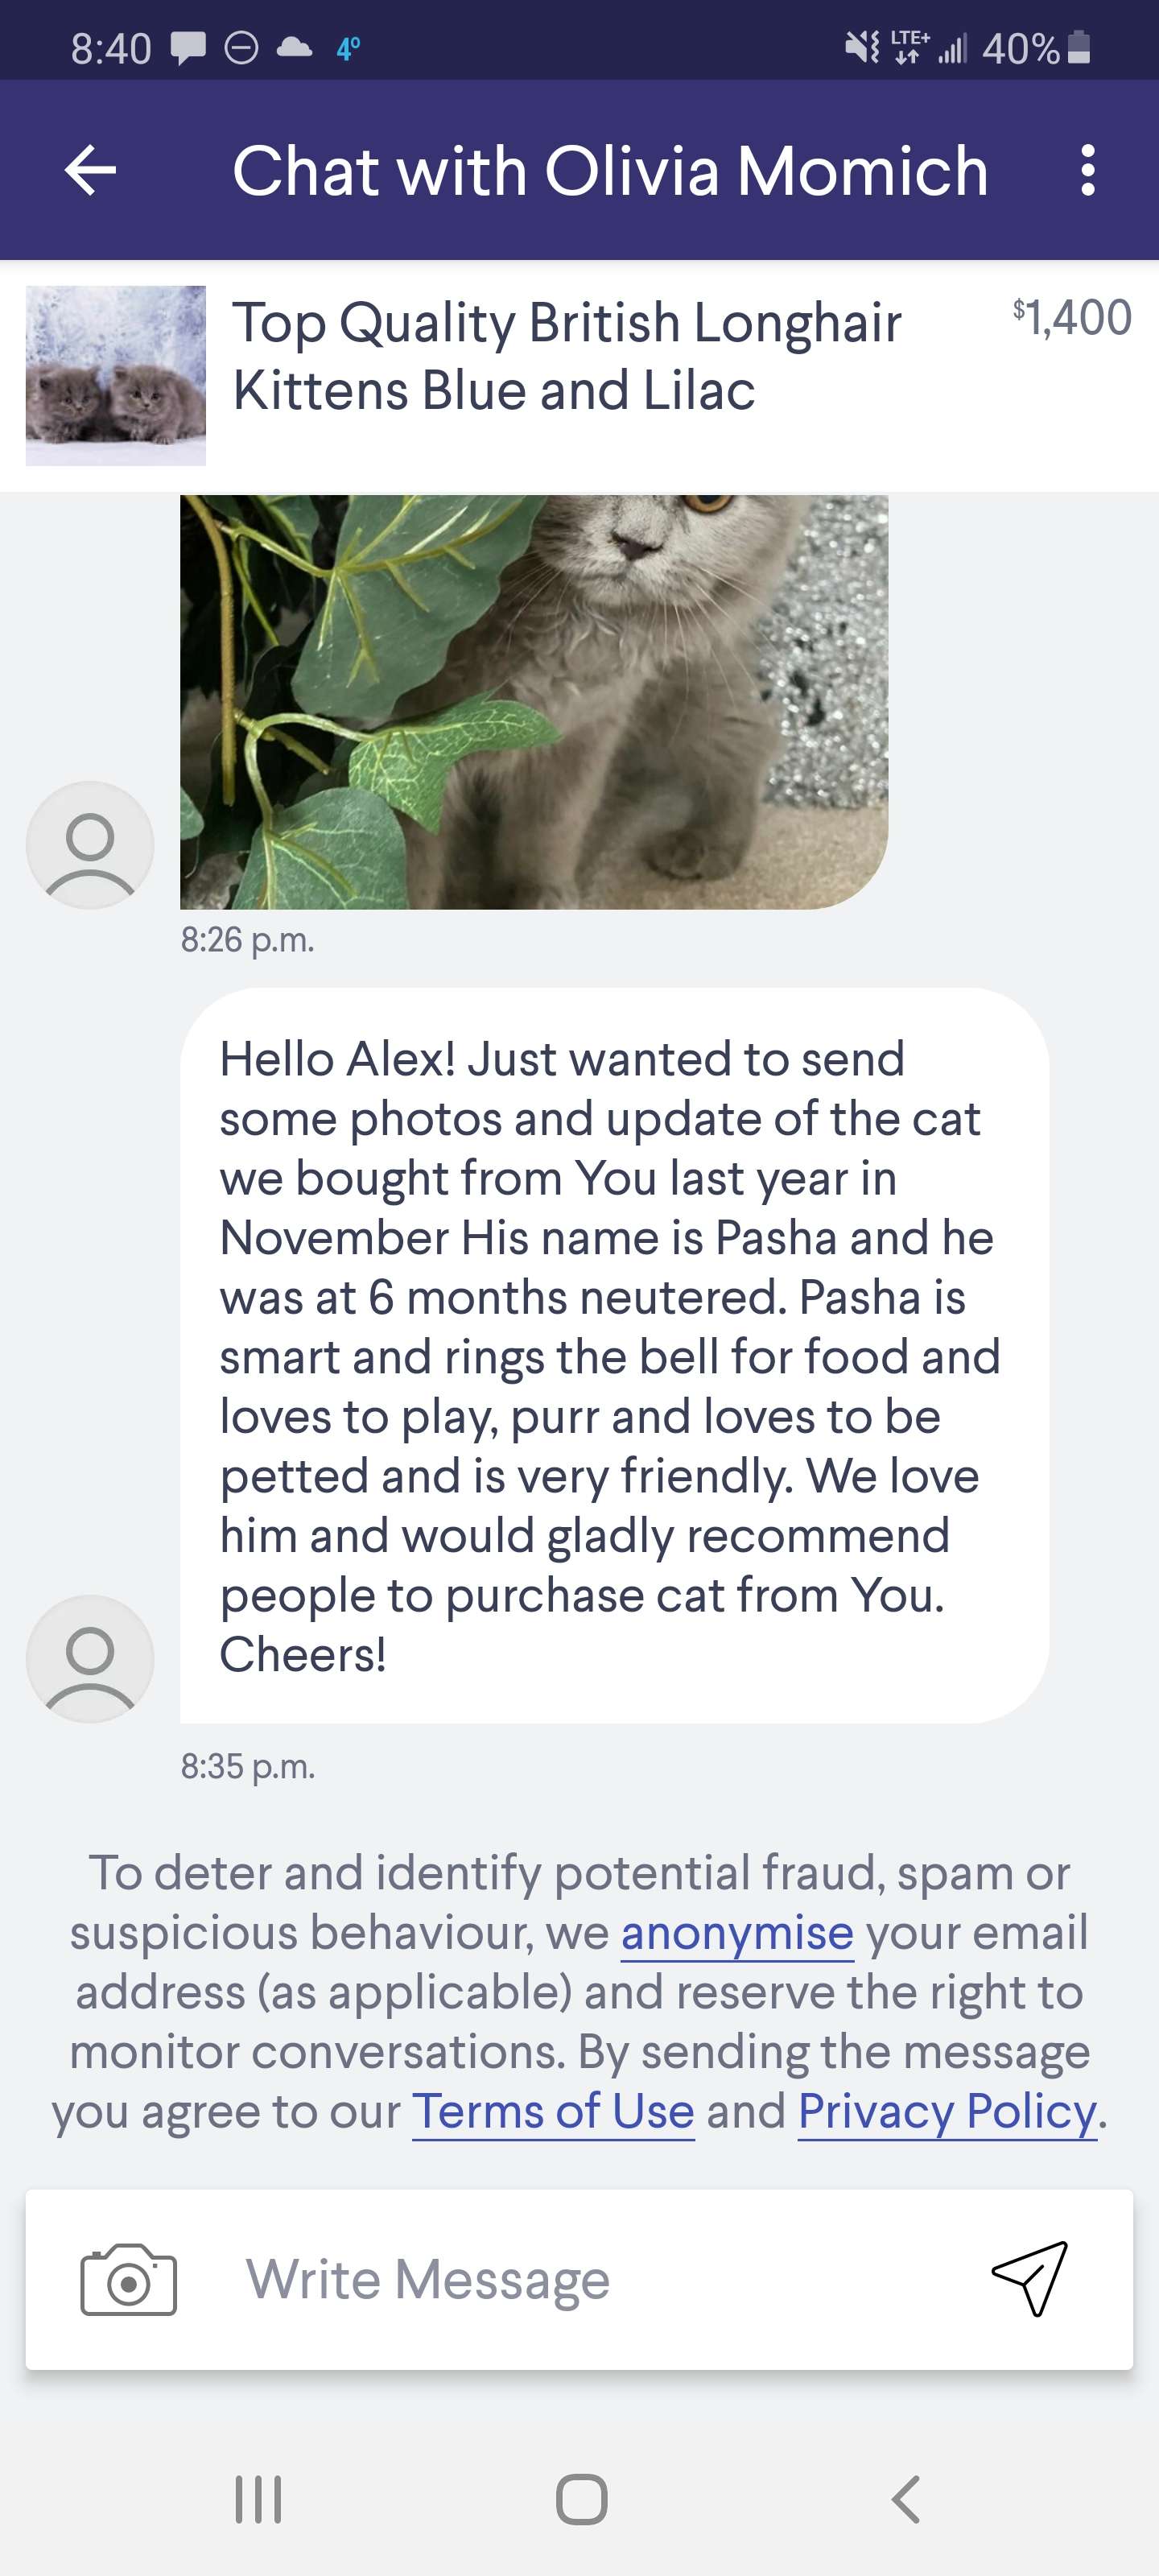This screenshot has height=2576, width=1159.
Task: Open the Top Quality British Longhair listing title
Action: [x=566, y=356]
